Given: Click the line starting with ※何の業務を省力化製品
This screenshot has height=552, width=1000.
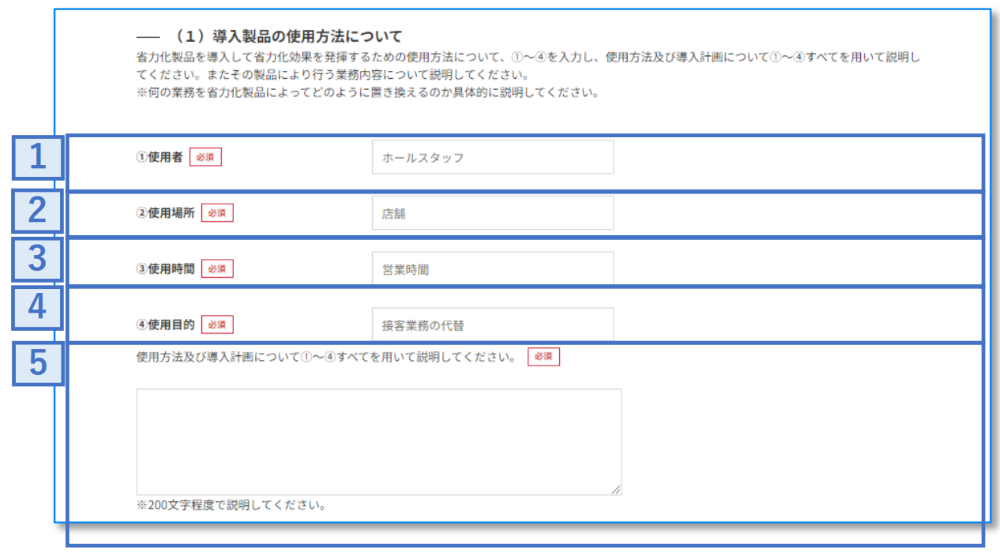Looking at the screenshot, I should [x=368, y=92].
